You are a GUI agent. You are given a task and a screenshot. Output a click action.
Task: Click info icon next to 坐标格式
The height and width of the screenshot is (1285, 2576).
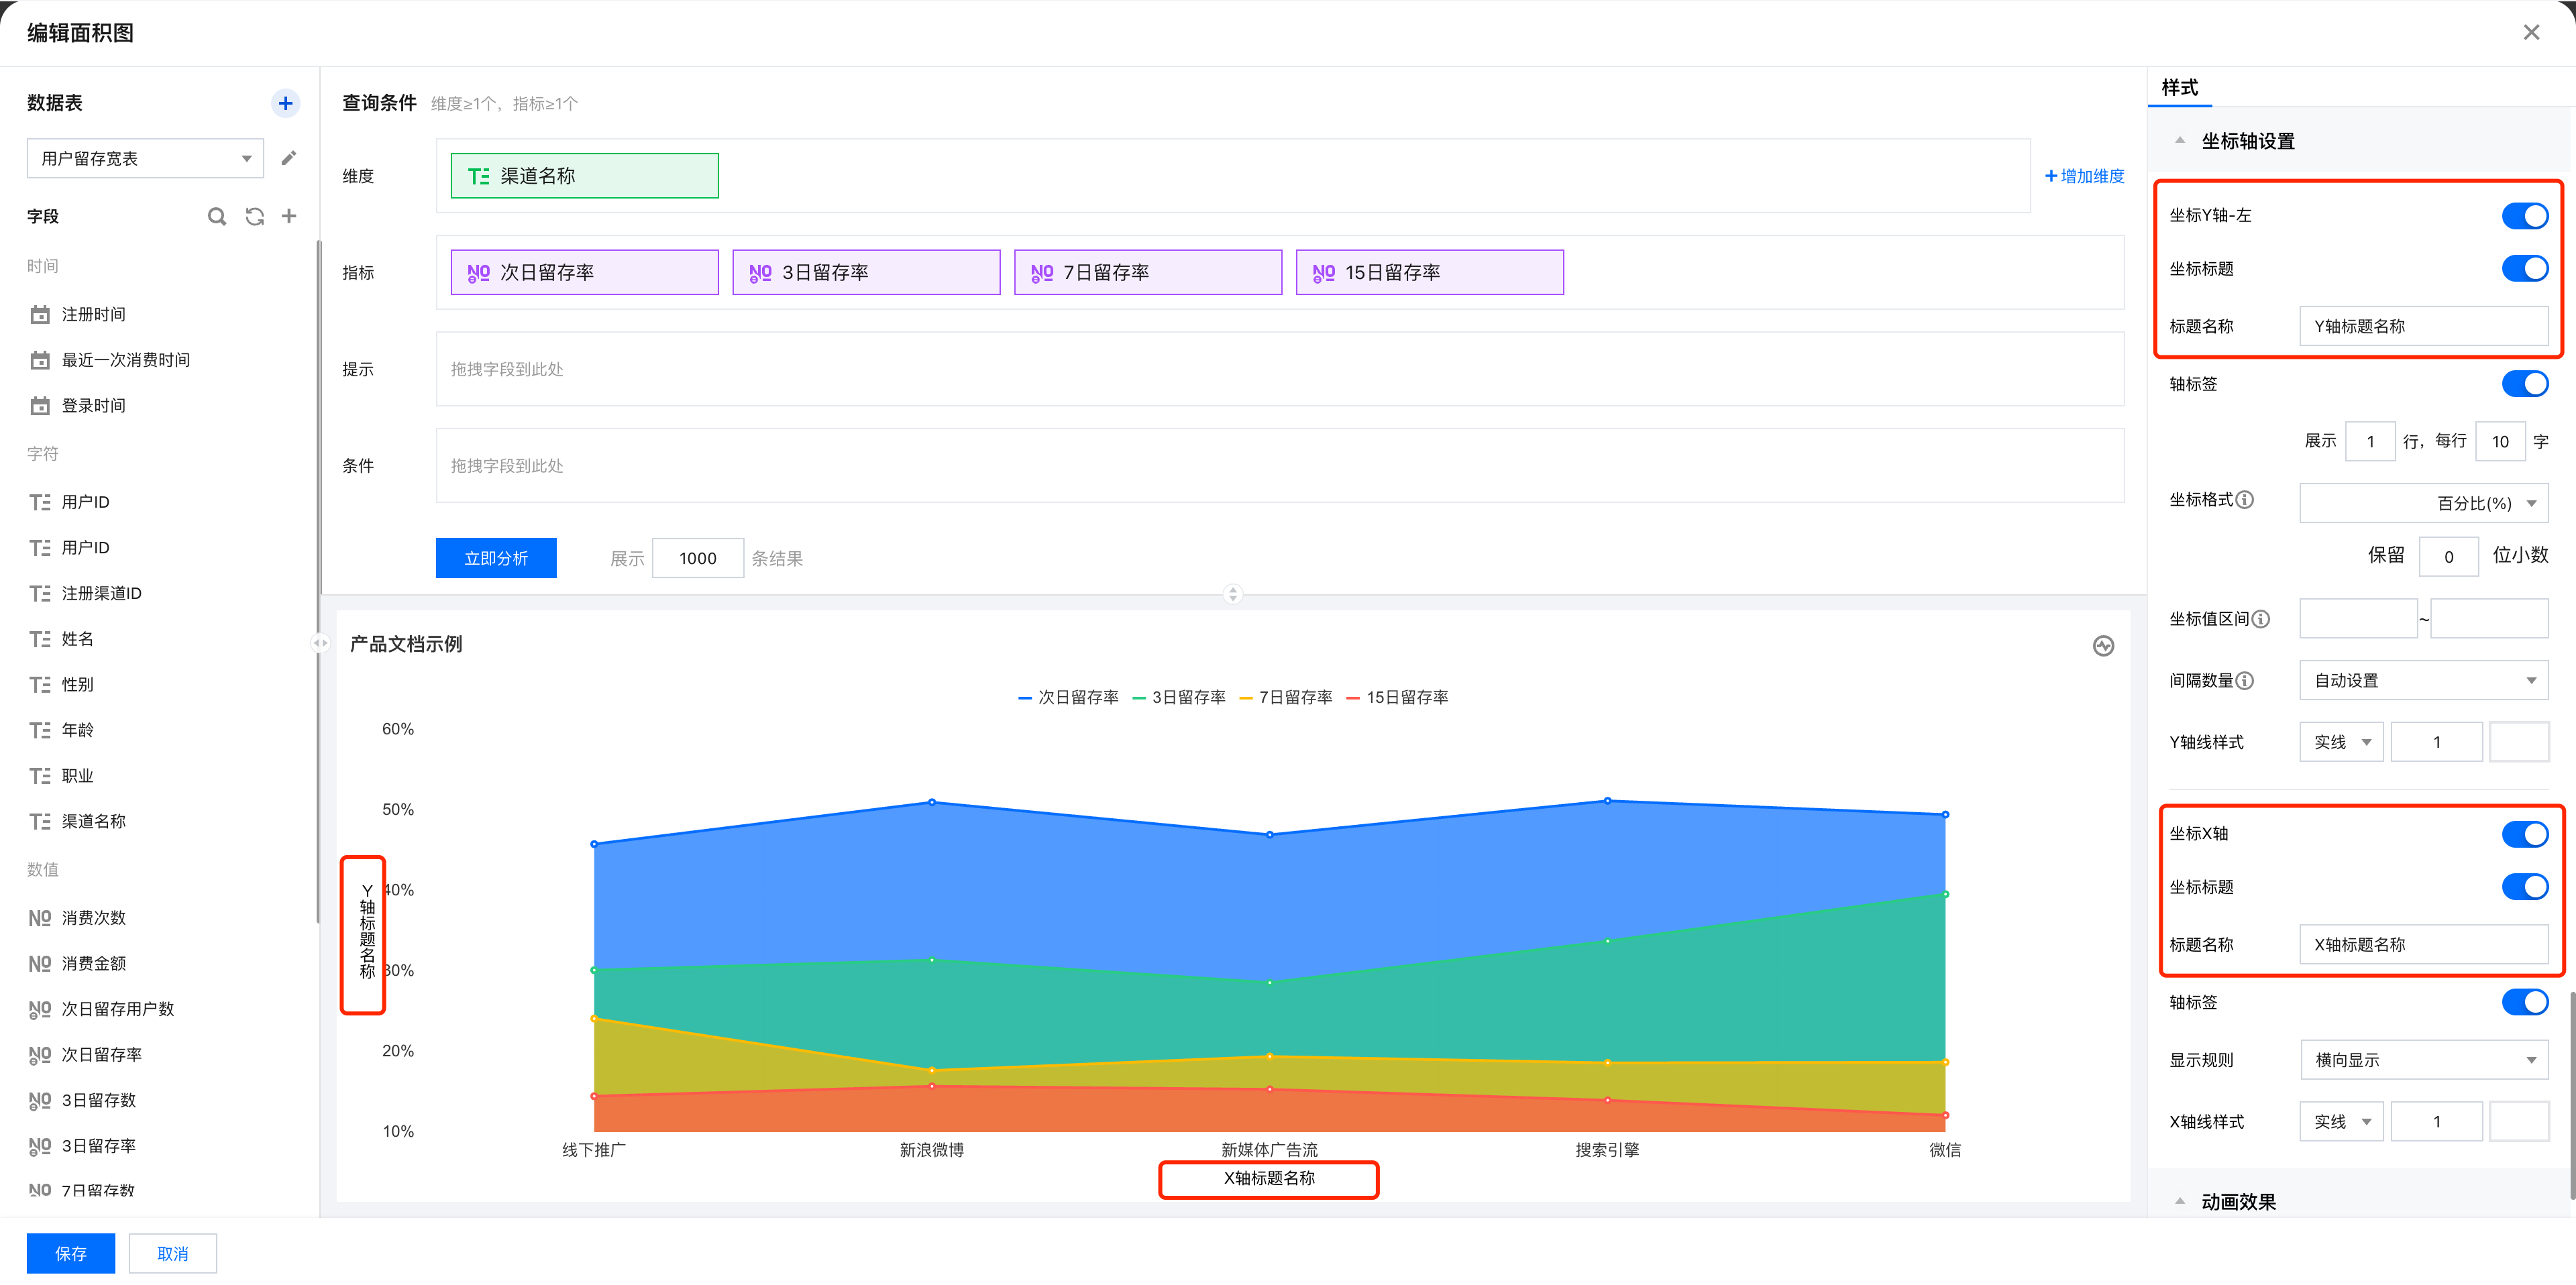coord(2245,500)
